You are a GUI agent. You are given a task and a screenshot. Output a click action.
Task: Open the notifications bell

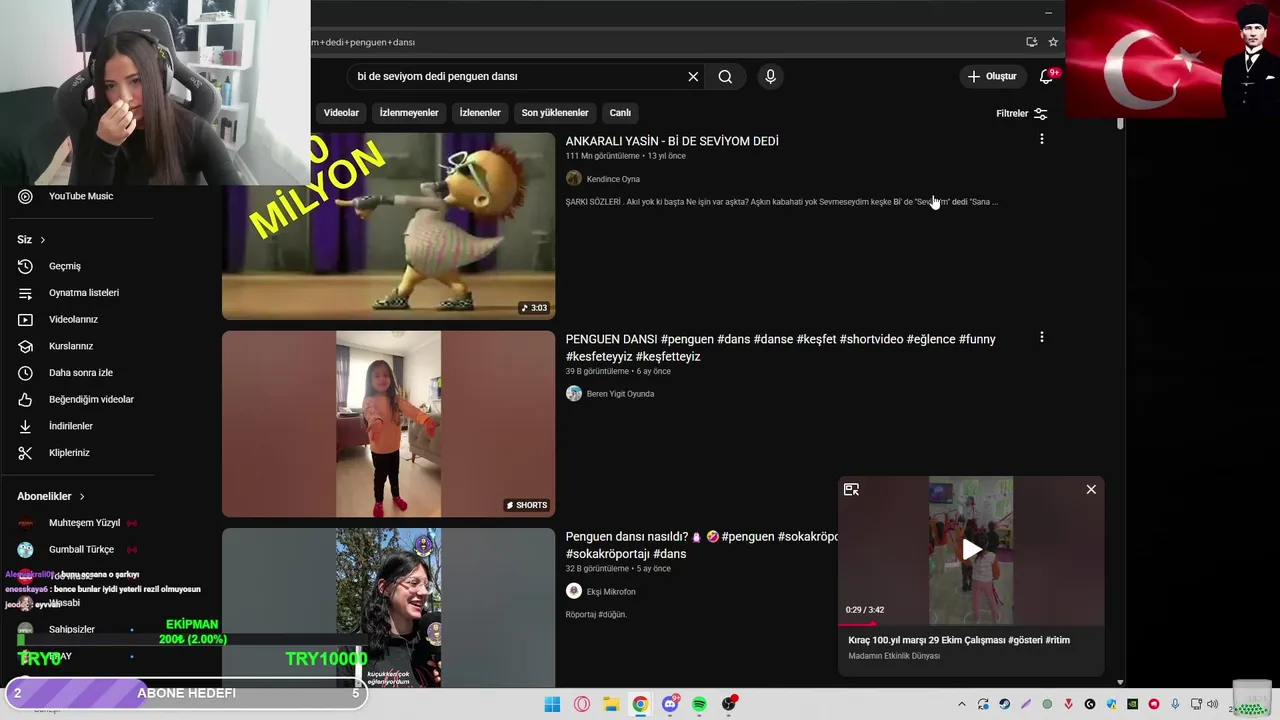(x=1046, y=76)
